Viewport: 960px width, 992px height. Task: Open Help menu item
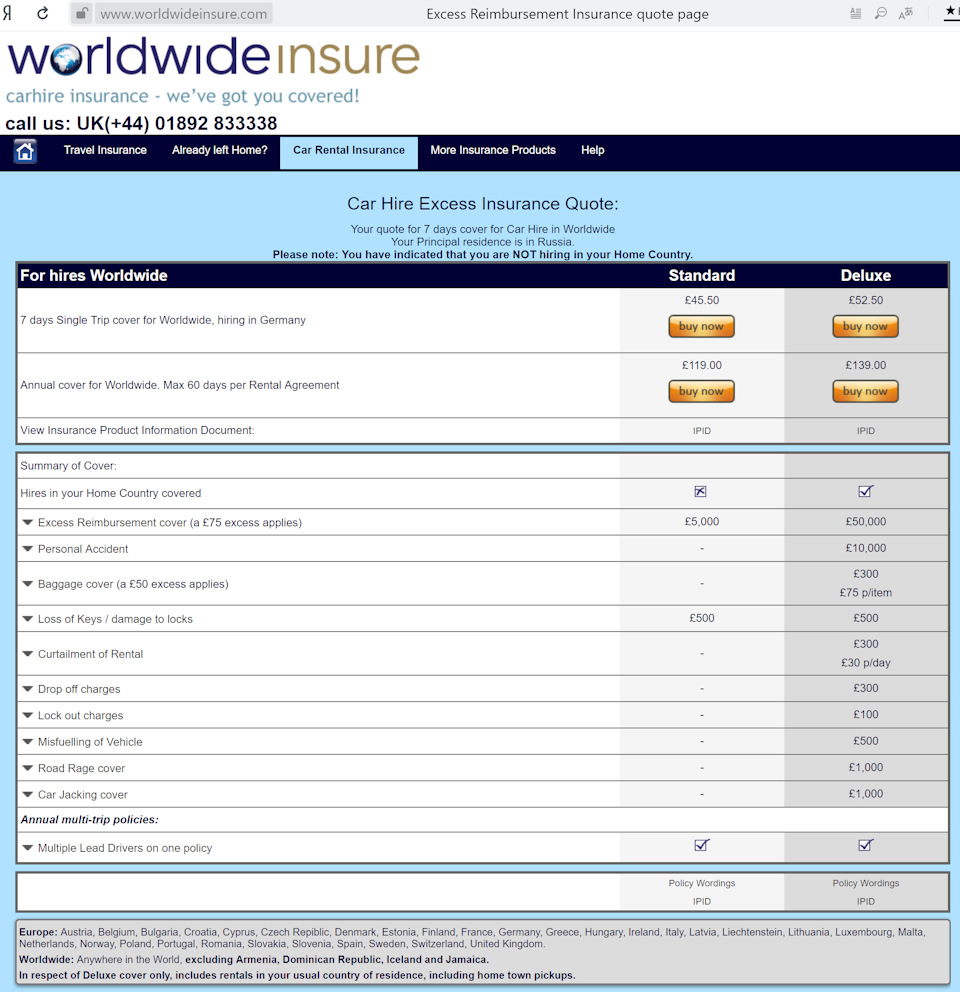click(592, 151)
